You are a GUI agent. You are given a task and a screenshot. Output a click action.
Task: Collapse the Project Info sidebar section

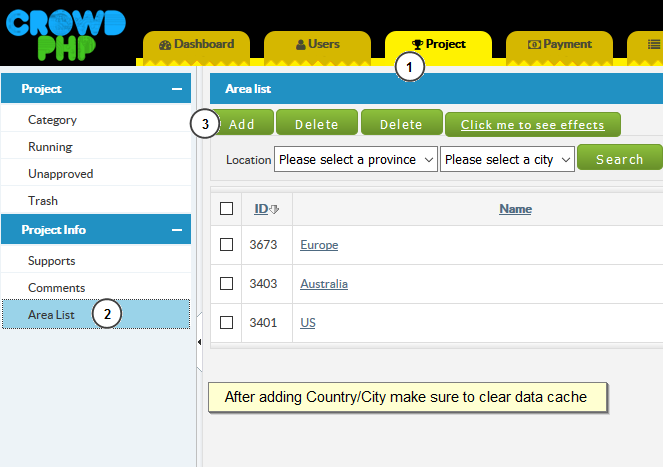point(177,230)
